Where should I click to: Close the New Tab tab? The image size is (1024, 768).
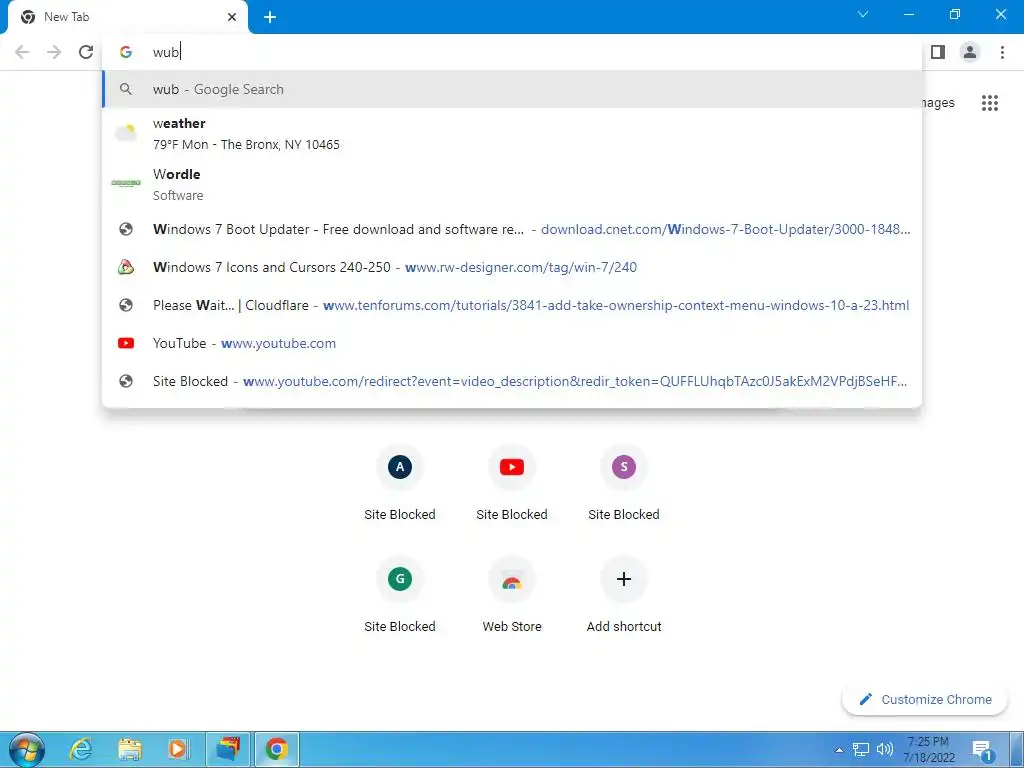[x=232, y=17]
